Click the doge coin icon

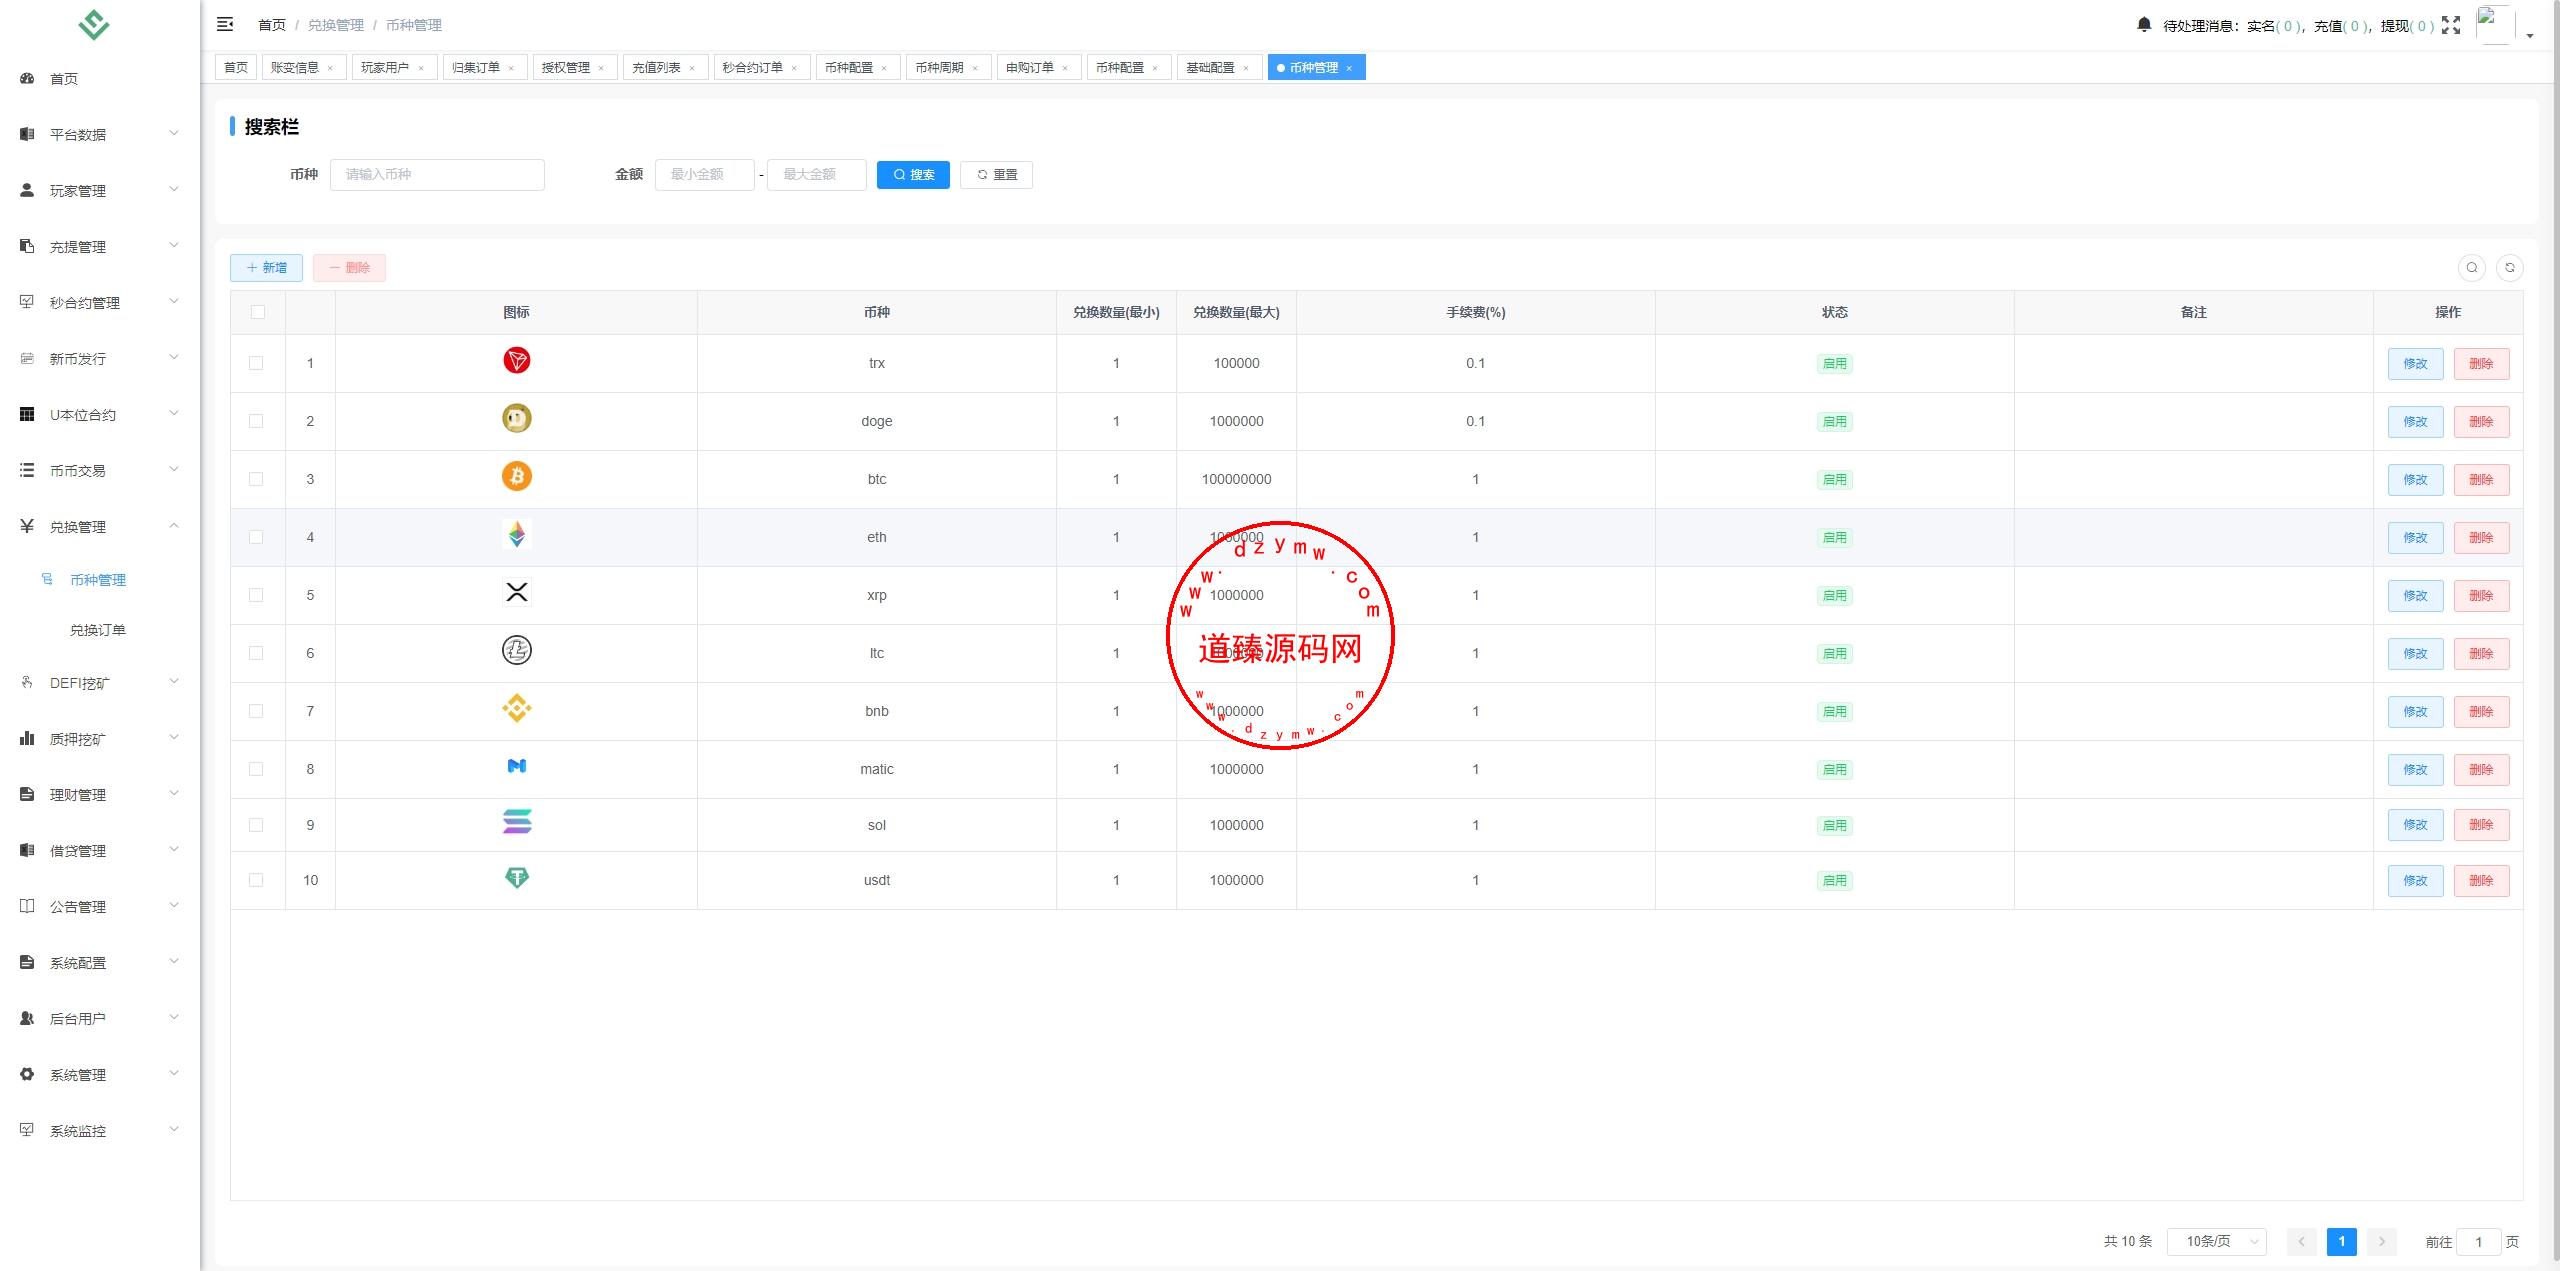(517, 418)
